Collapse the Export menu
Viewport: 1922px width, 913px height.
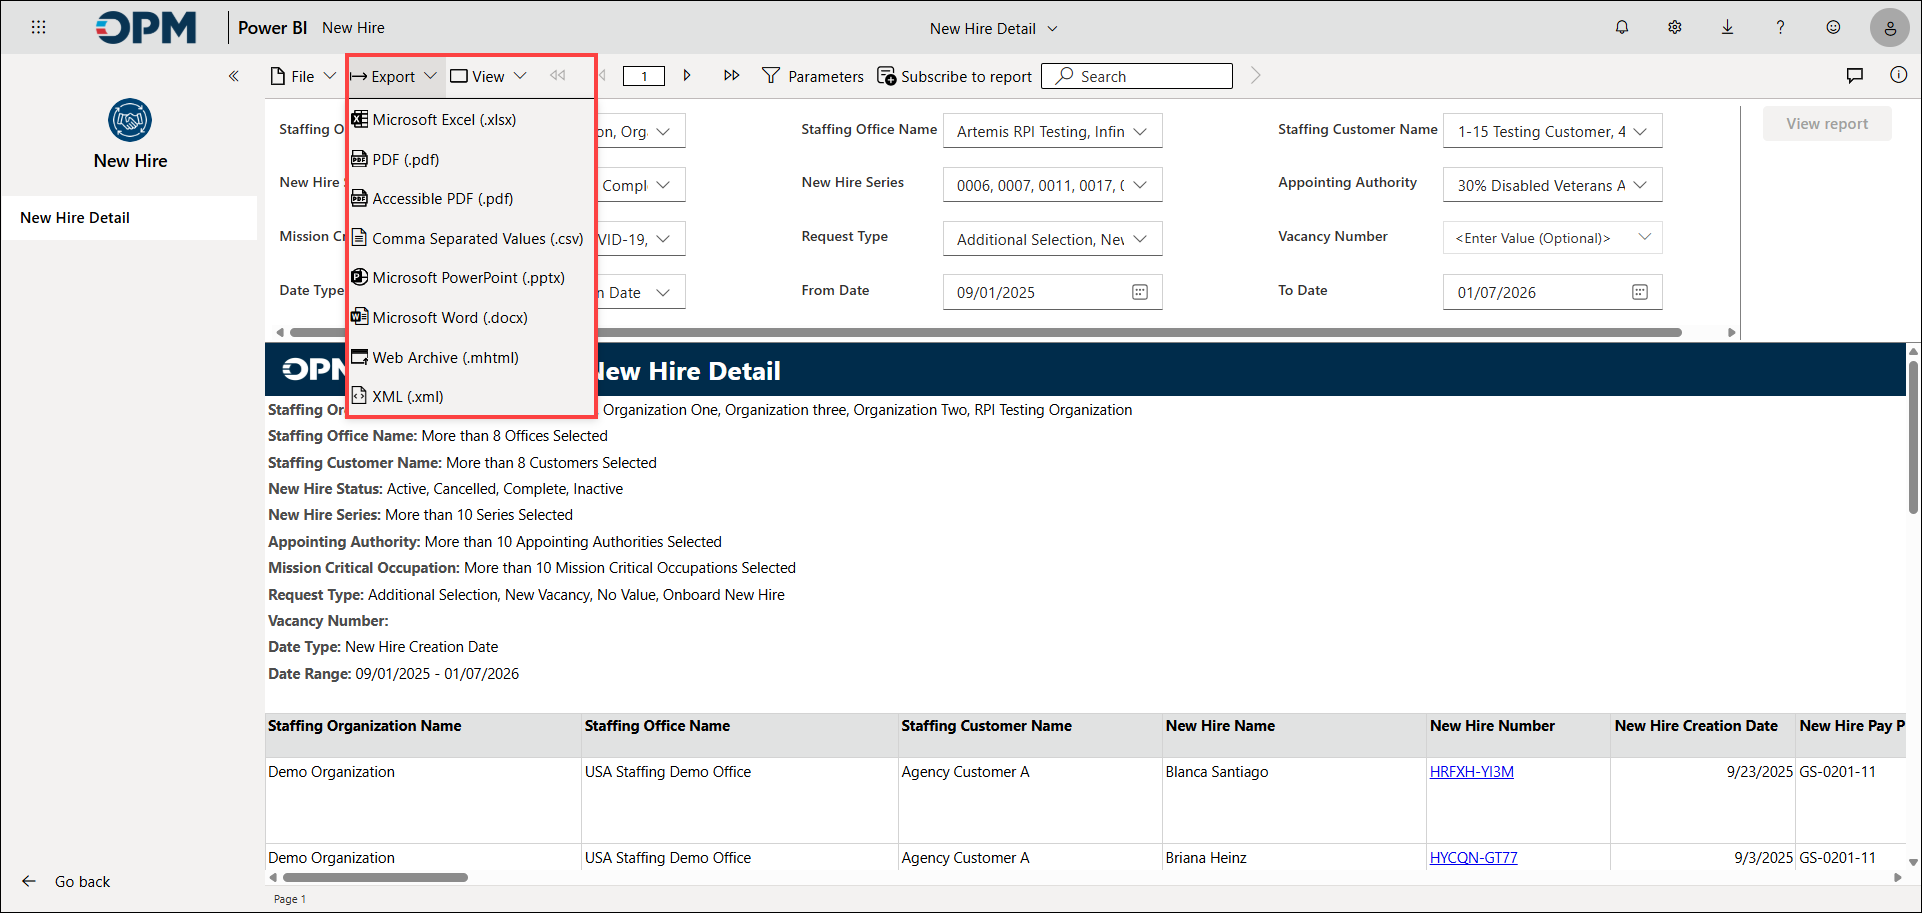[394, 76]
